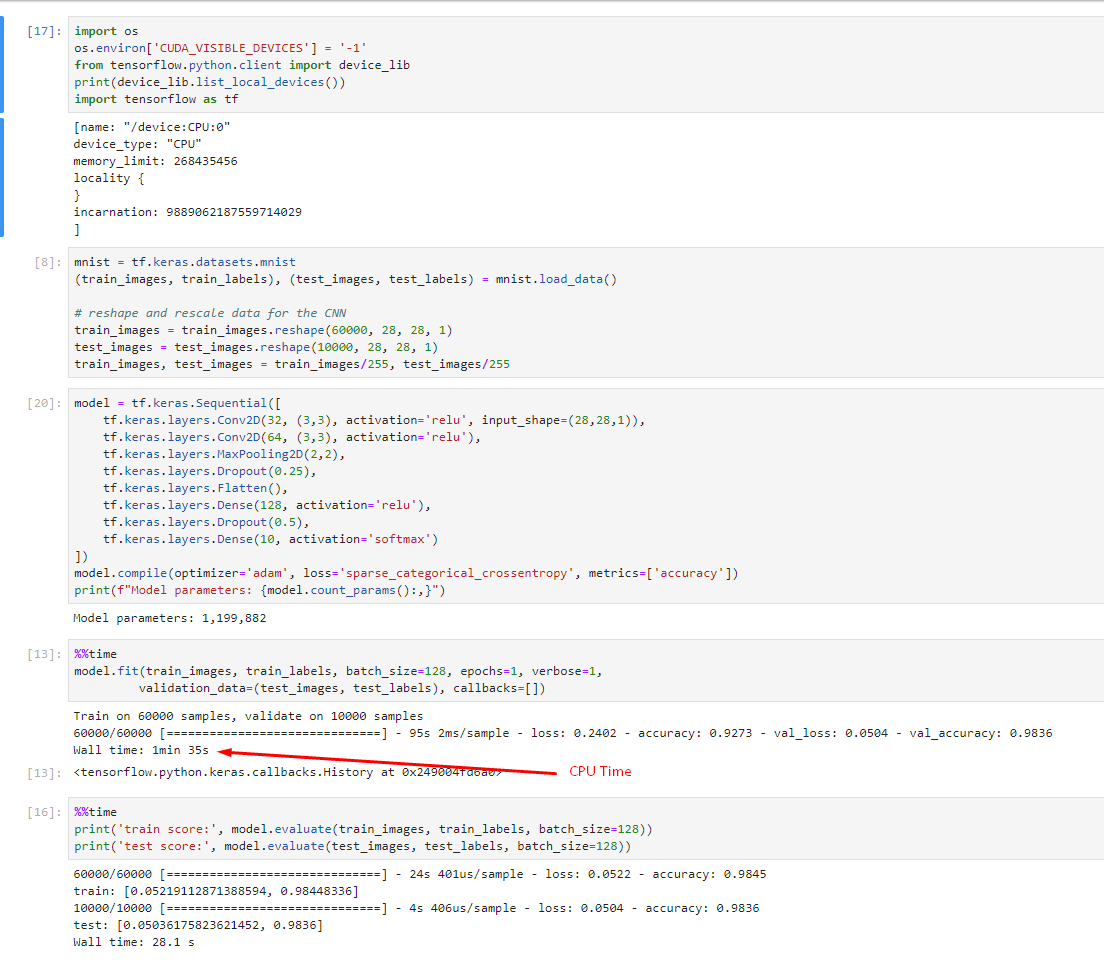The width and height of the screenshot is (1104, 963).
Task: Click the model.compile(optimizer='adam') line
Action: click(x=406, y=573)
